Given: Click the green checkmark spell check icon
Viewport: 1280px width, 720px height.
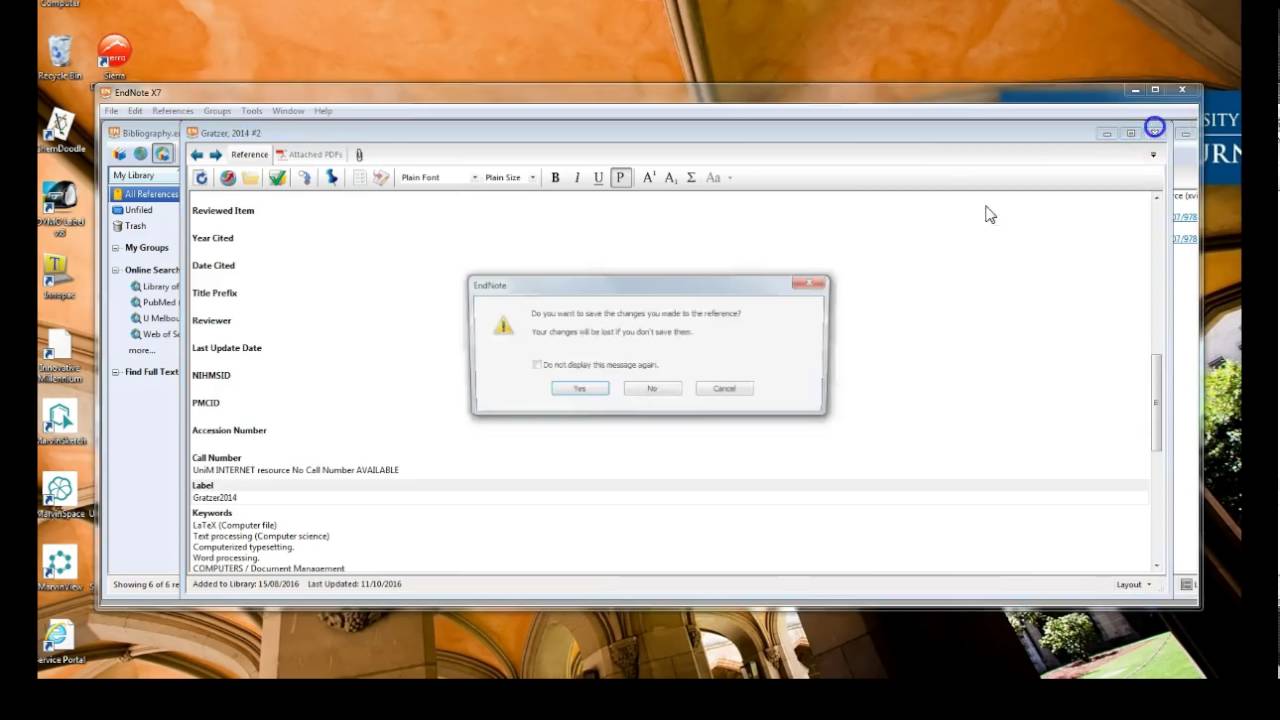Looking at the screenshot, I should tap(277, 178).
